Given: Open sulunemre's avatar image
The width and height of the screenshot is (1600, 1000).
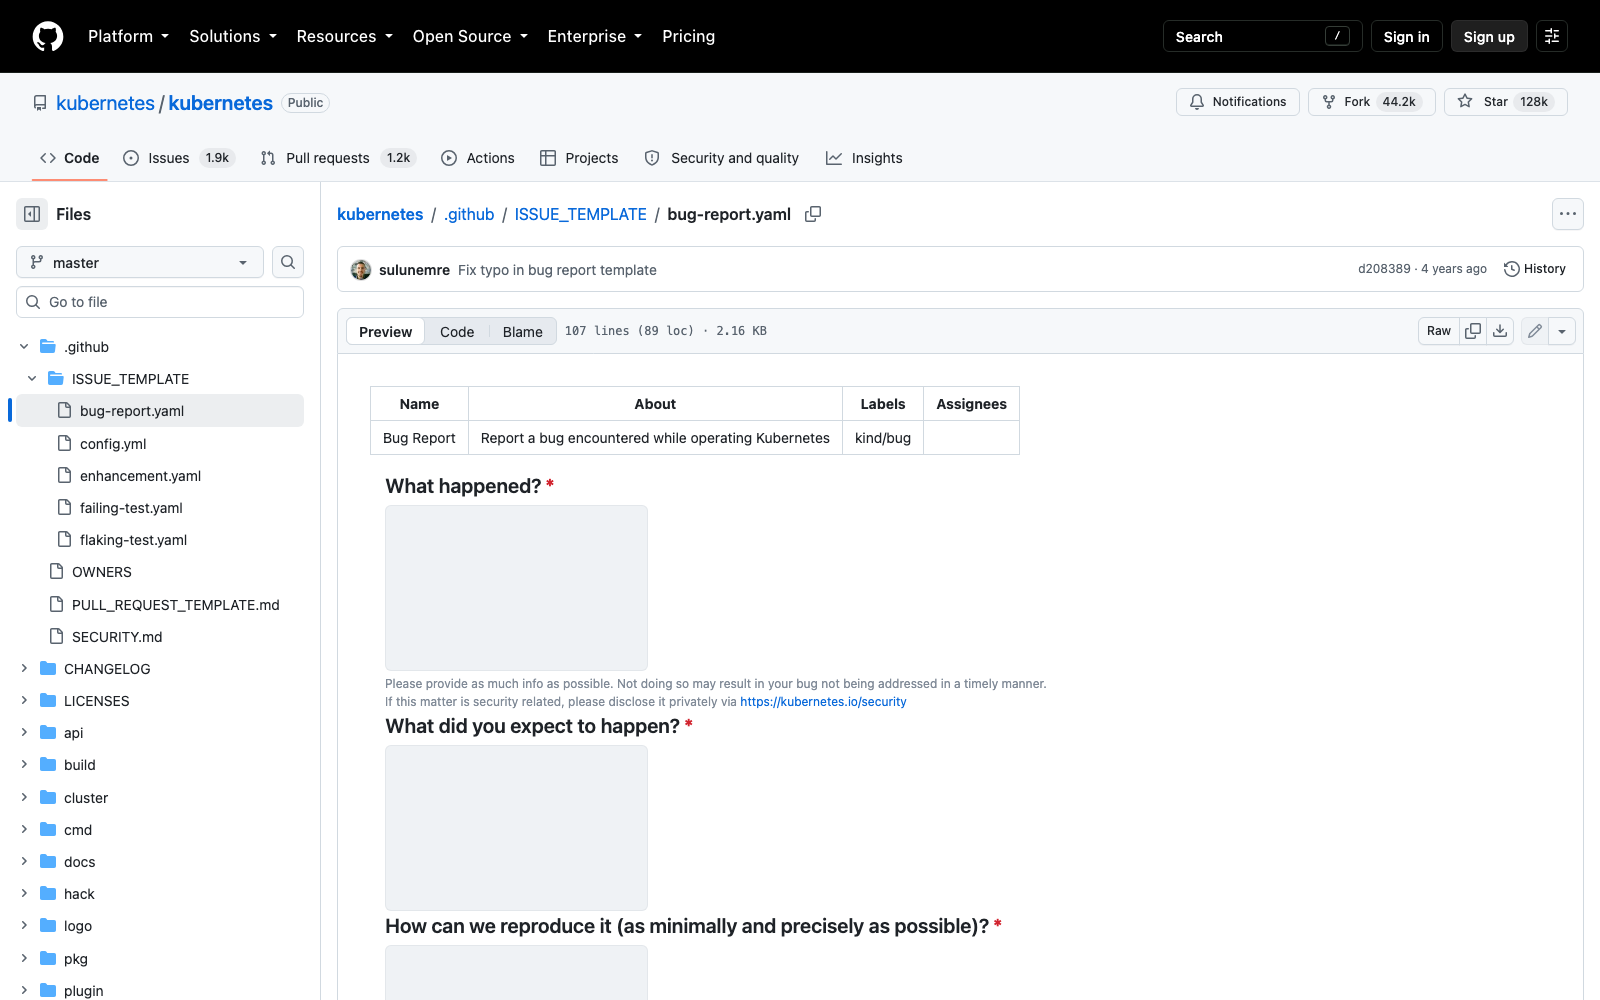Looking at the screenshot, I should pyautogui.click(x=361, y=270).
